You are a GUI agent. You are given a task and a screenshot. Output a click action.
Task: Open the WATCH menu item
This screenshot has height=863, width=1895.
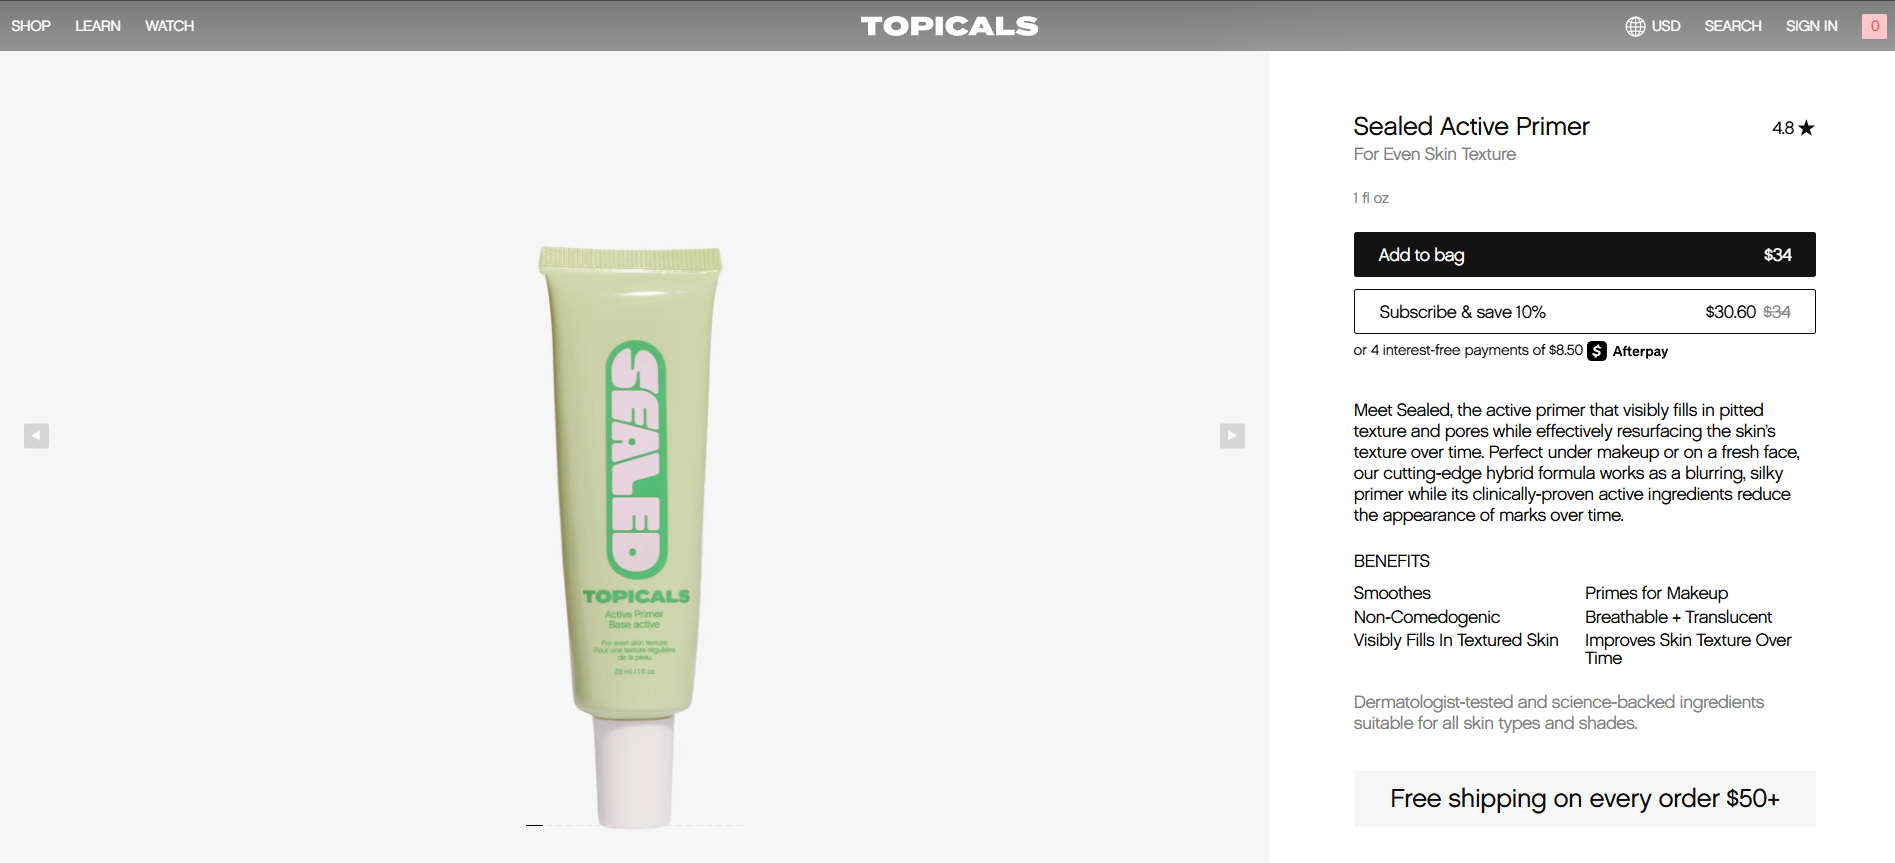point(170,26)
